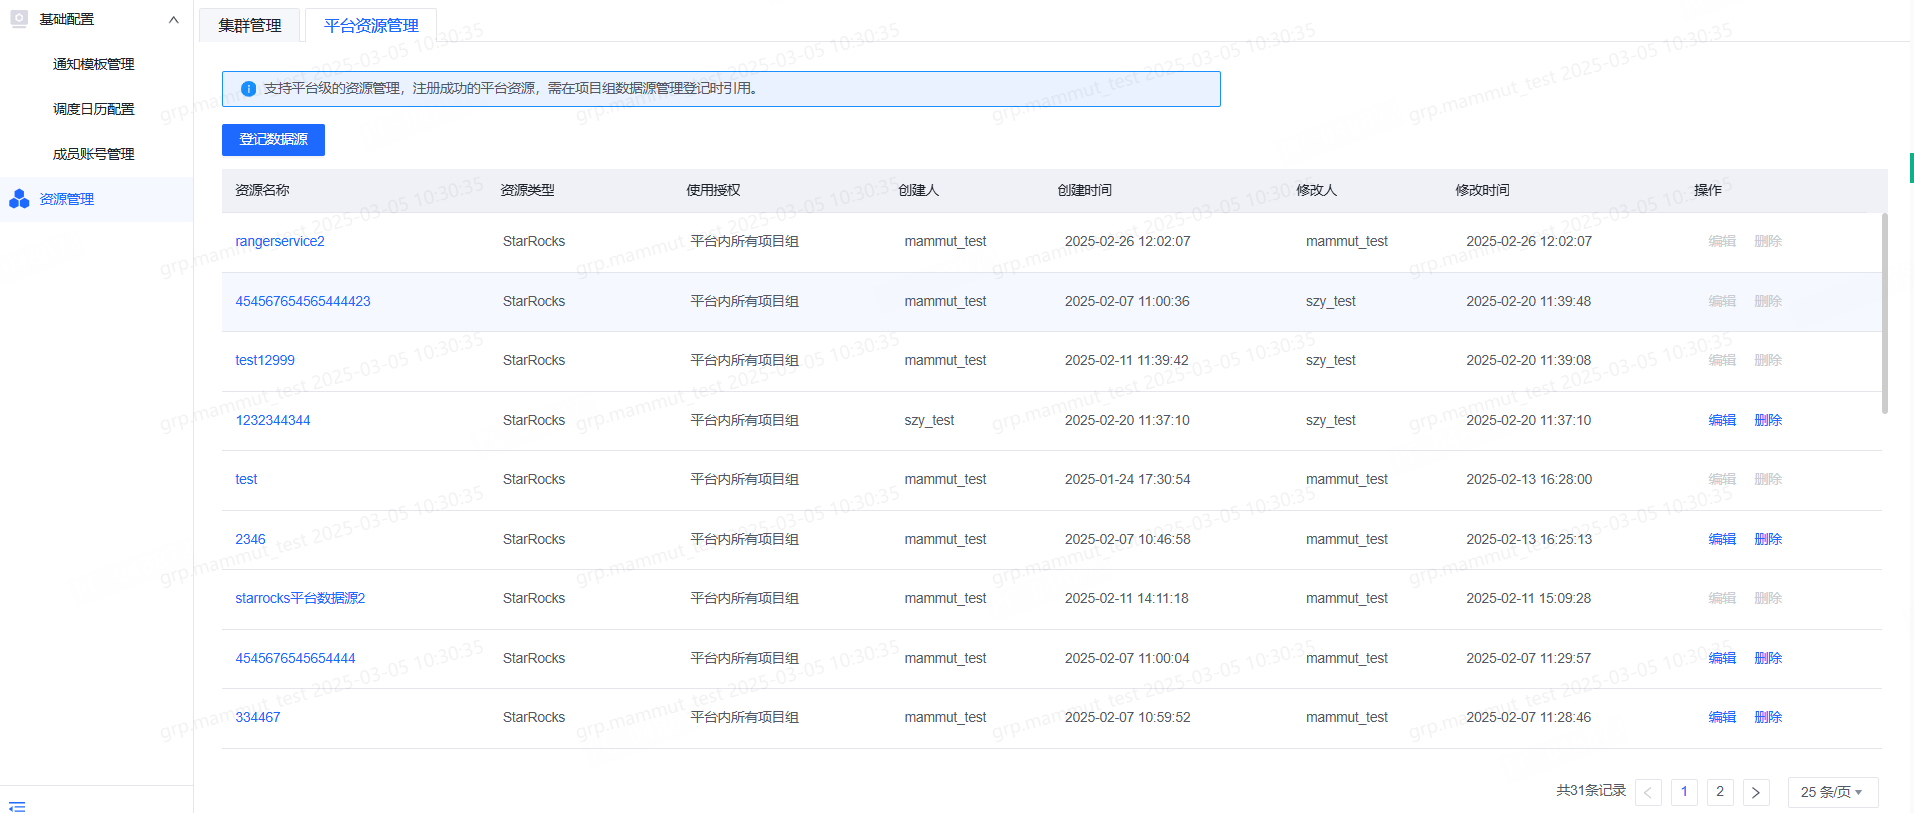Edit the 334467 row
Image resolution: width=1914 pixels, height=813 pixels.
point(1722,717)
